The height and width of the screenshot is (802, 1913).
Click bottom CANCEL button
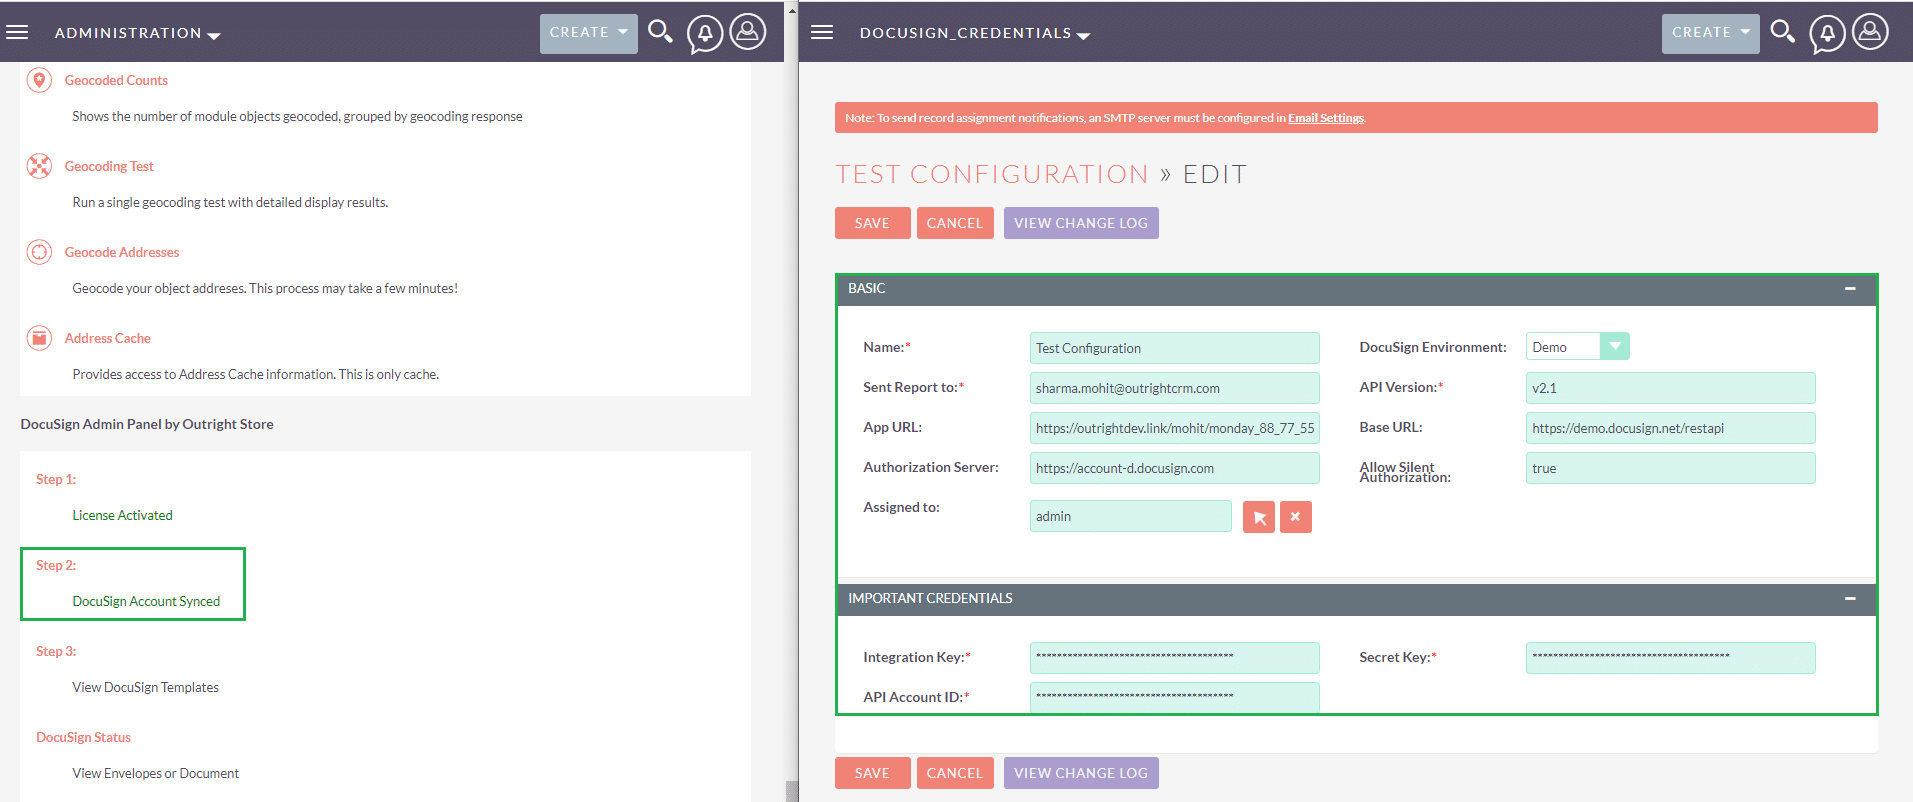click(x=955, y=773)
